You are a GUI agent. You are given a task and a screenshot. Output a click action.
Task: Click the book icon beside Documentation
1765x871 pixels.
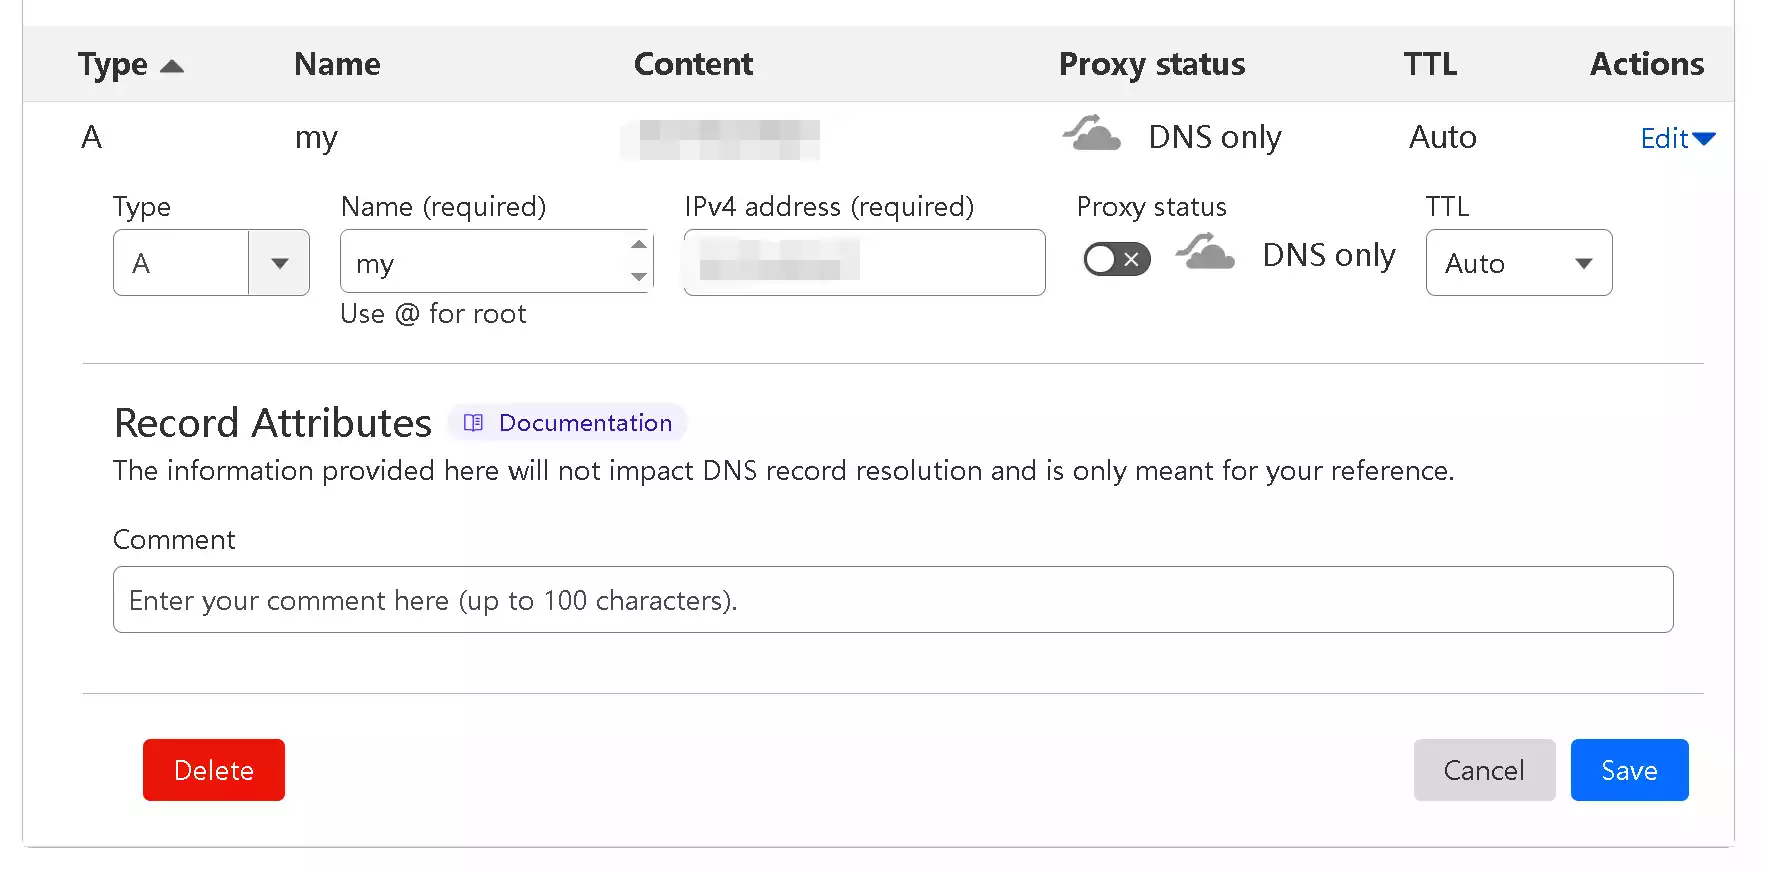point(474,423)
